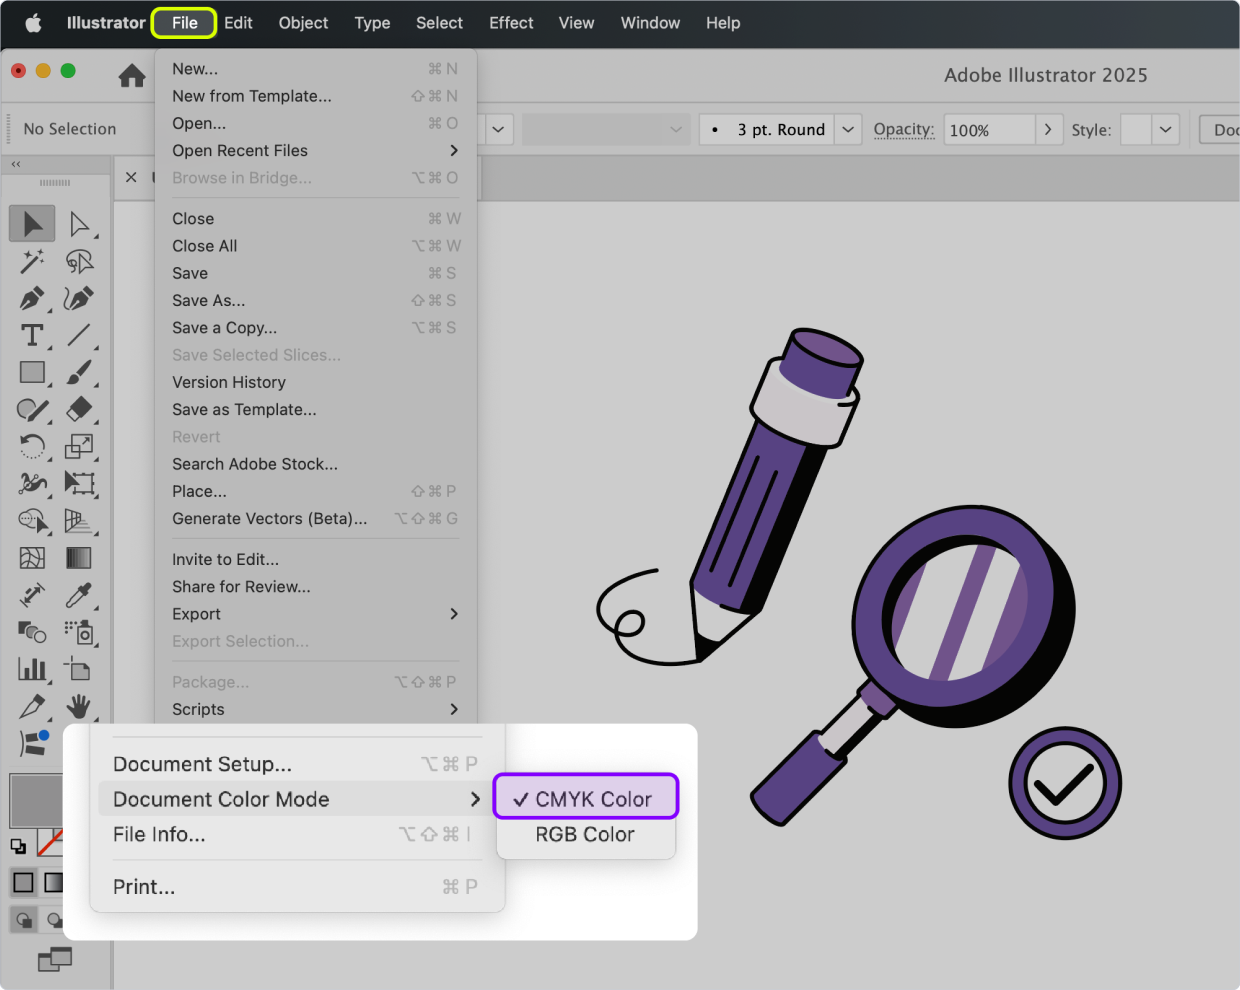Choose the Magic Wand tool
This screenshot has width=1240, height=990.
pyautogui.click(x=32, y=261)
